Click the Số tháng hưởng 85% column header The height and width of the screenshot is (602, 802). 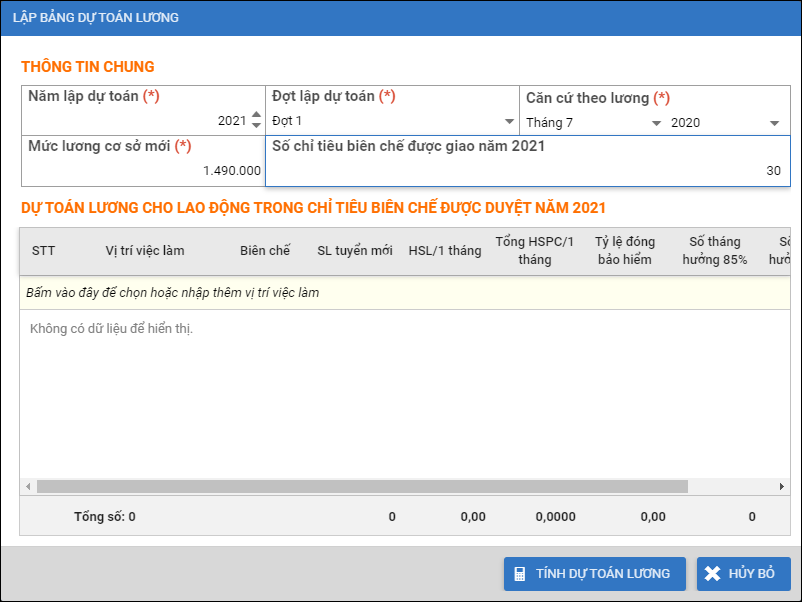[715, 251]
